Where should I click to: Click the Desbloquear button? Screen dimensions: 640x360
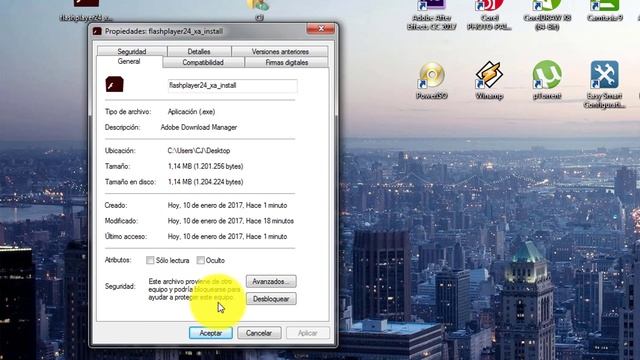tap(271, 299)
